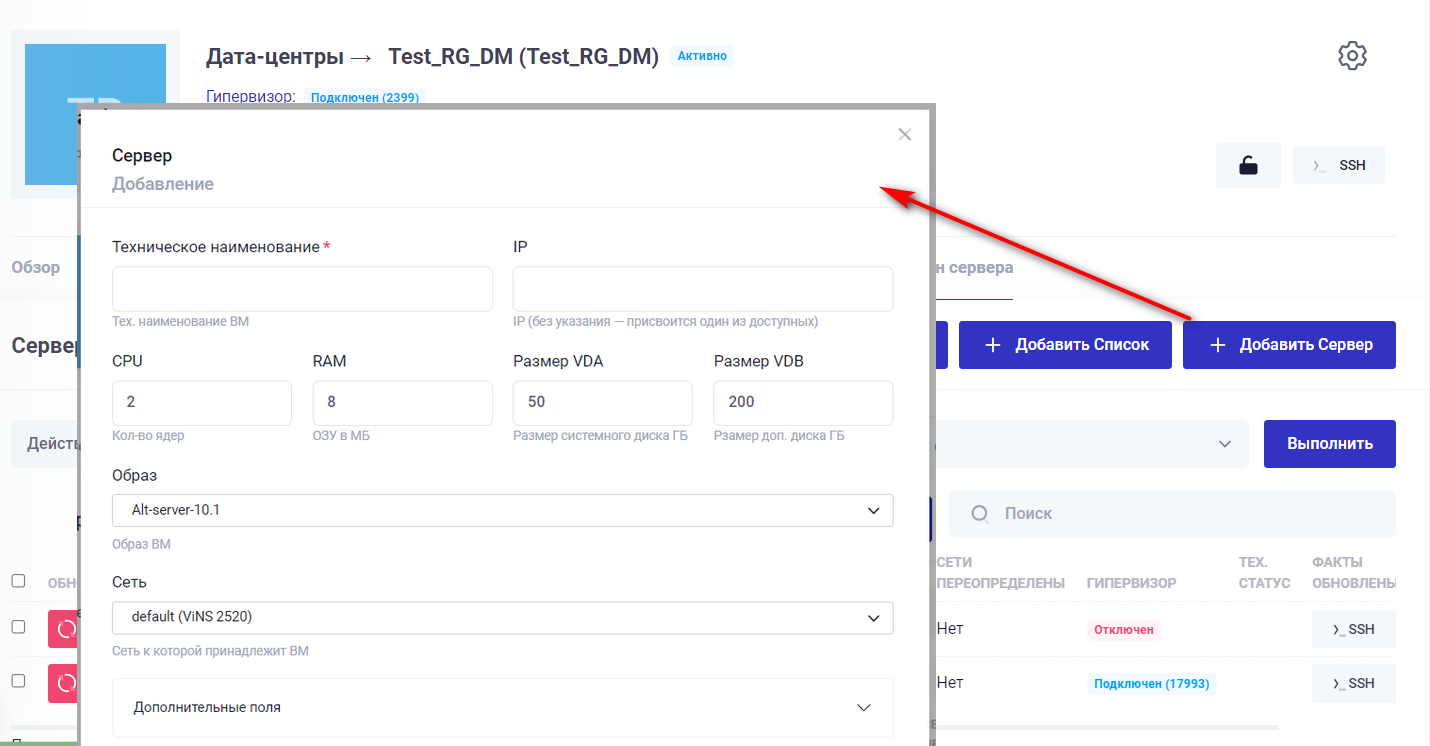Check the second server row checkbox

[18, 681]
